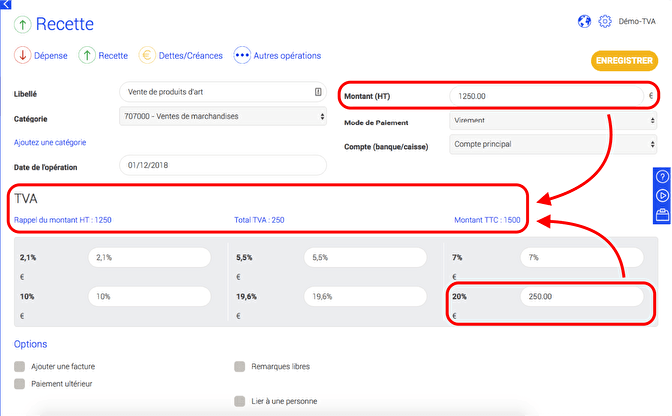Switch to the Autres opérations tab
Image resolution: width=672 pixels, height=416 pixels.
287,56
